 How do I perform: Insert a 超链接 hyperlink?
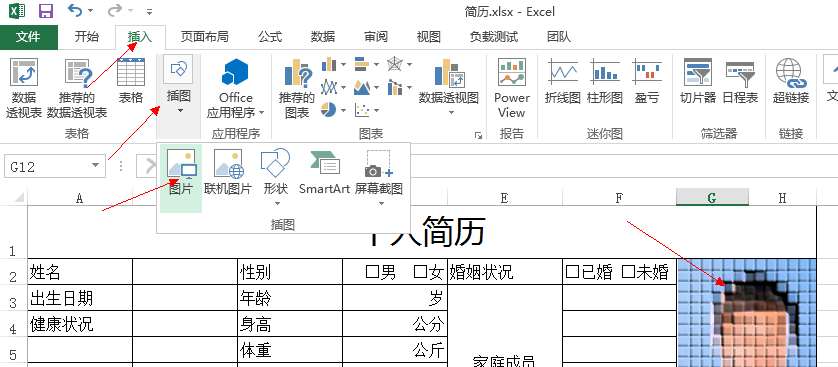click(791, 81)
